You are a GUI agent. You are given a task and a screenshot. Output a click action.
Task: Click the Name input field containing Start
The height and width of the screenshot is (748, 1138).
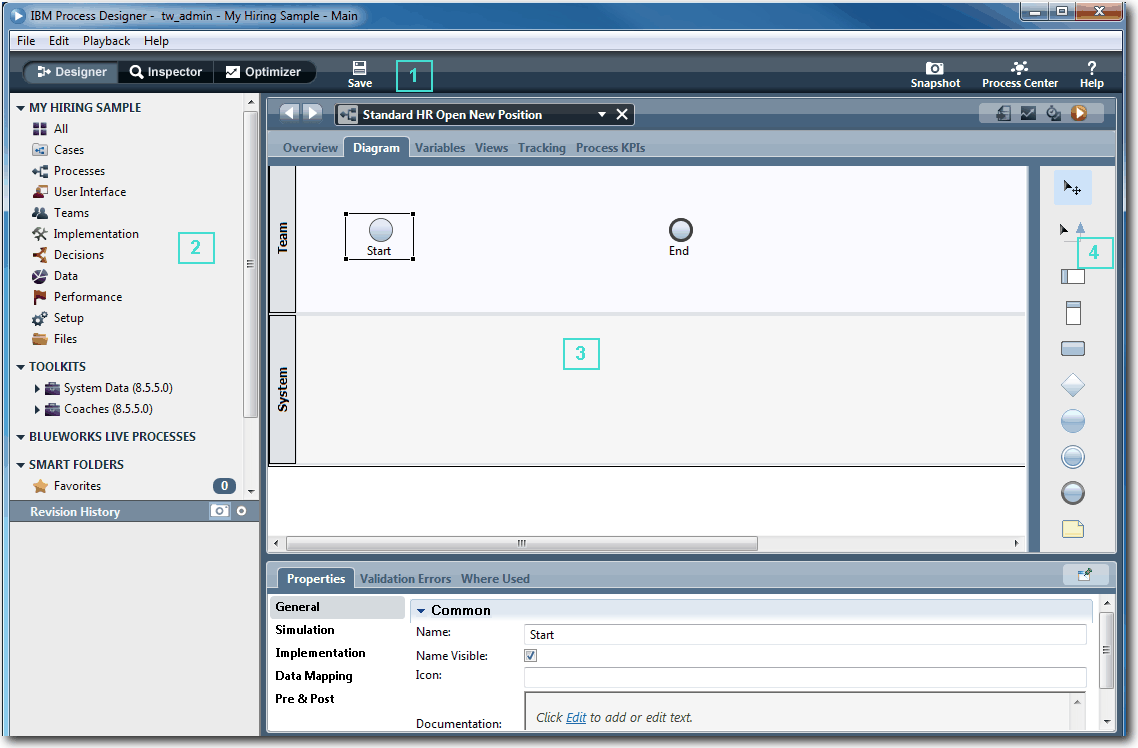(x=804, y=635)
